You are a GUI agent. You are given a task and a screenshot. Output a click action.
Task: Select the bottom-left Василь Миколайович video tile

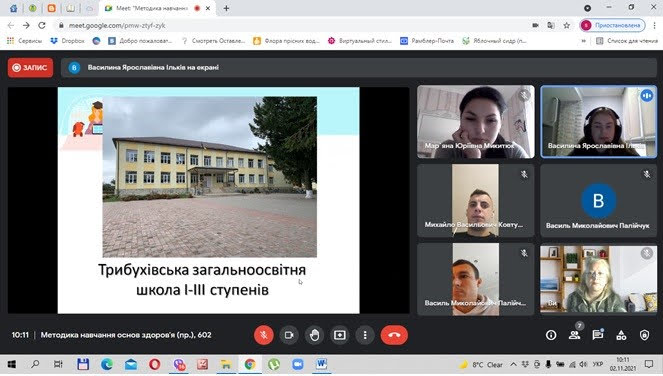(x=476, y=279)
